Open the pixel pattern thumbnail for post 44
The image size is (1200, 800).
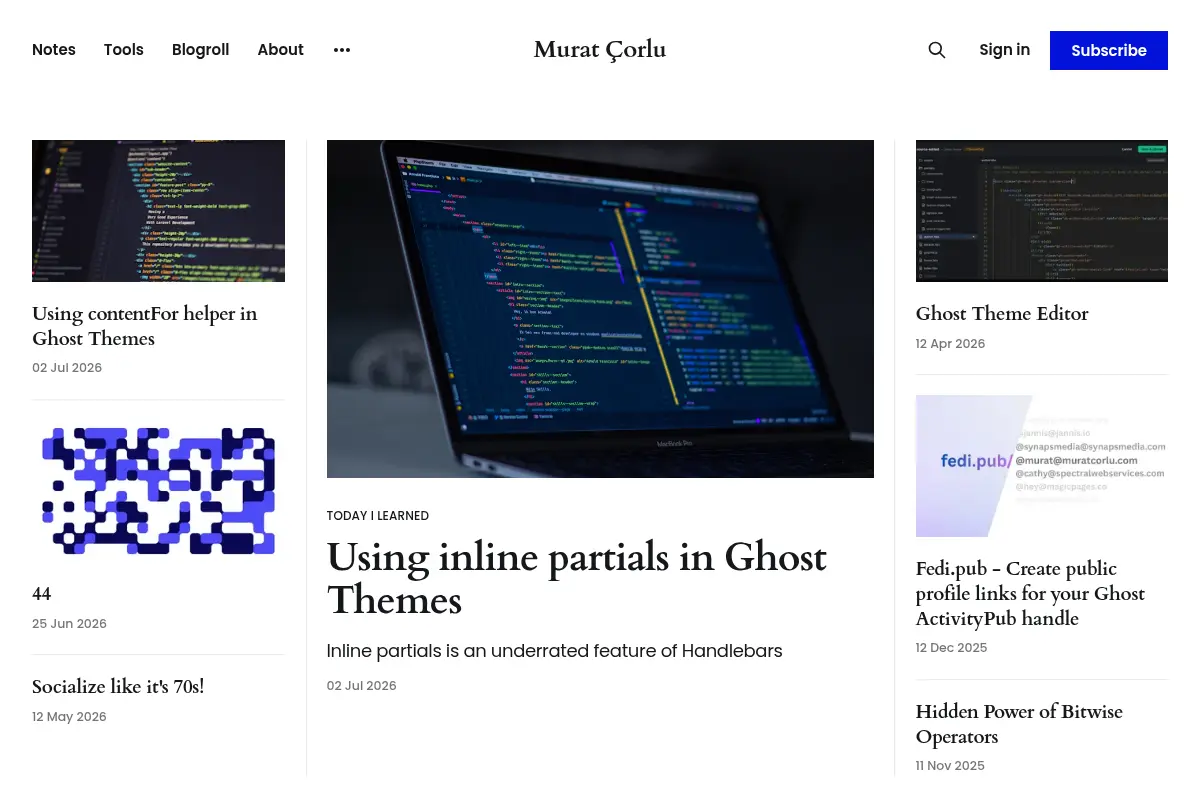point(158,491)
